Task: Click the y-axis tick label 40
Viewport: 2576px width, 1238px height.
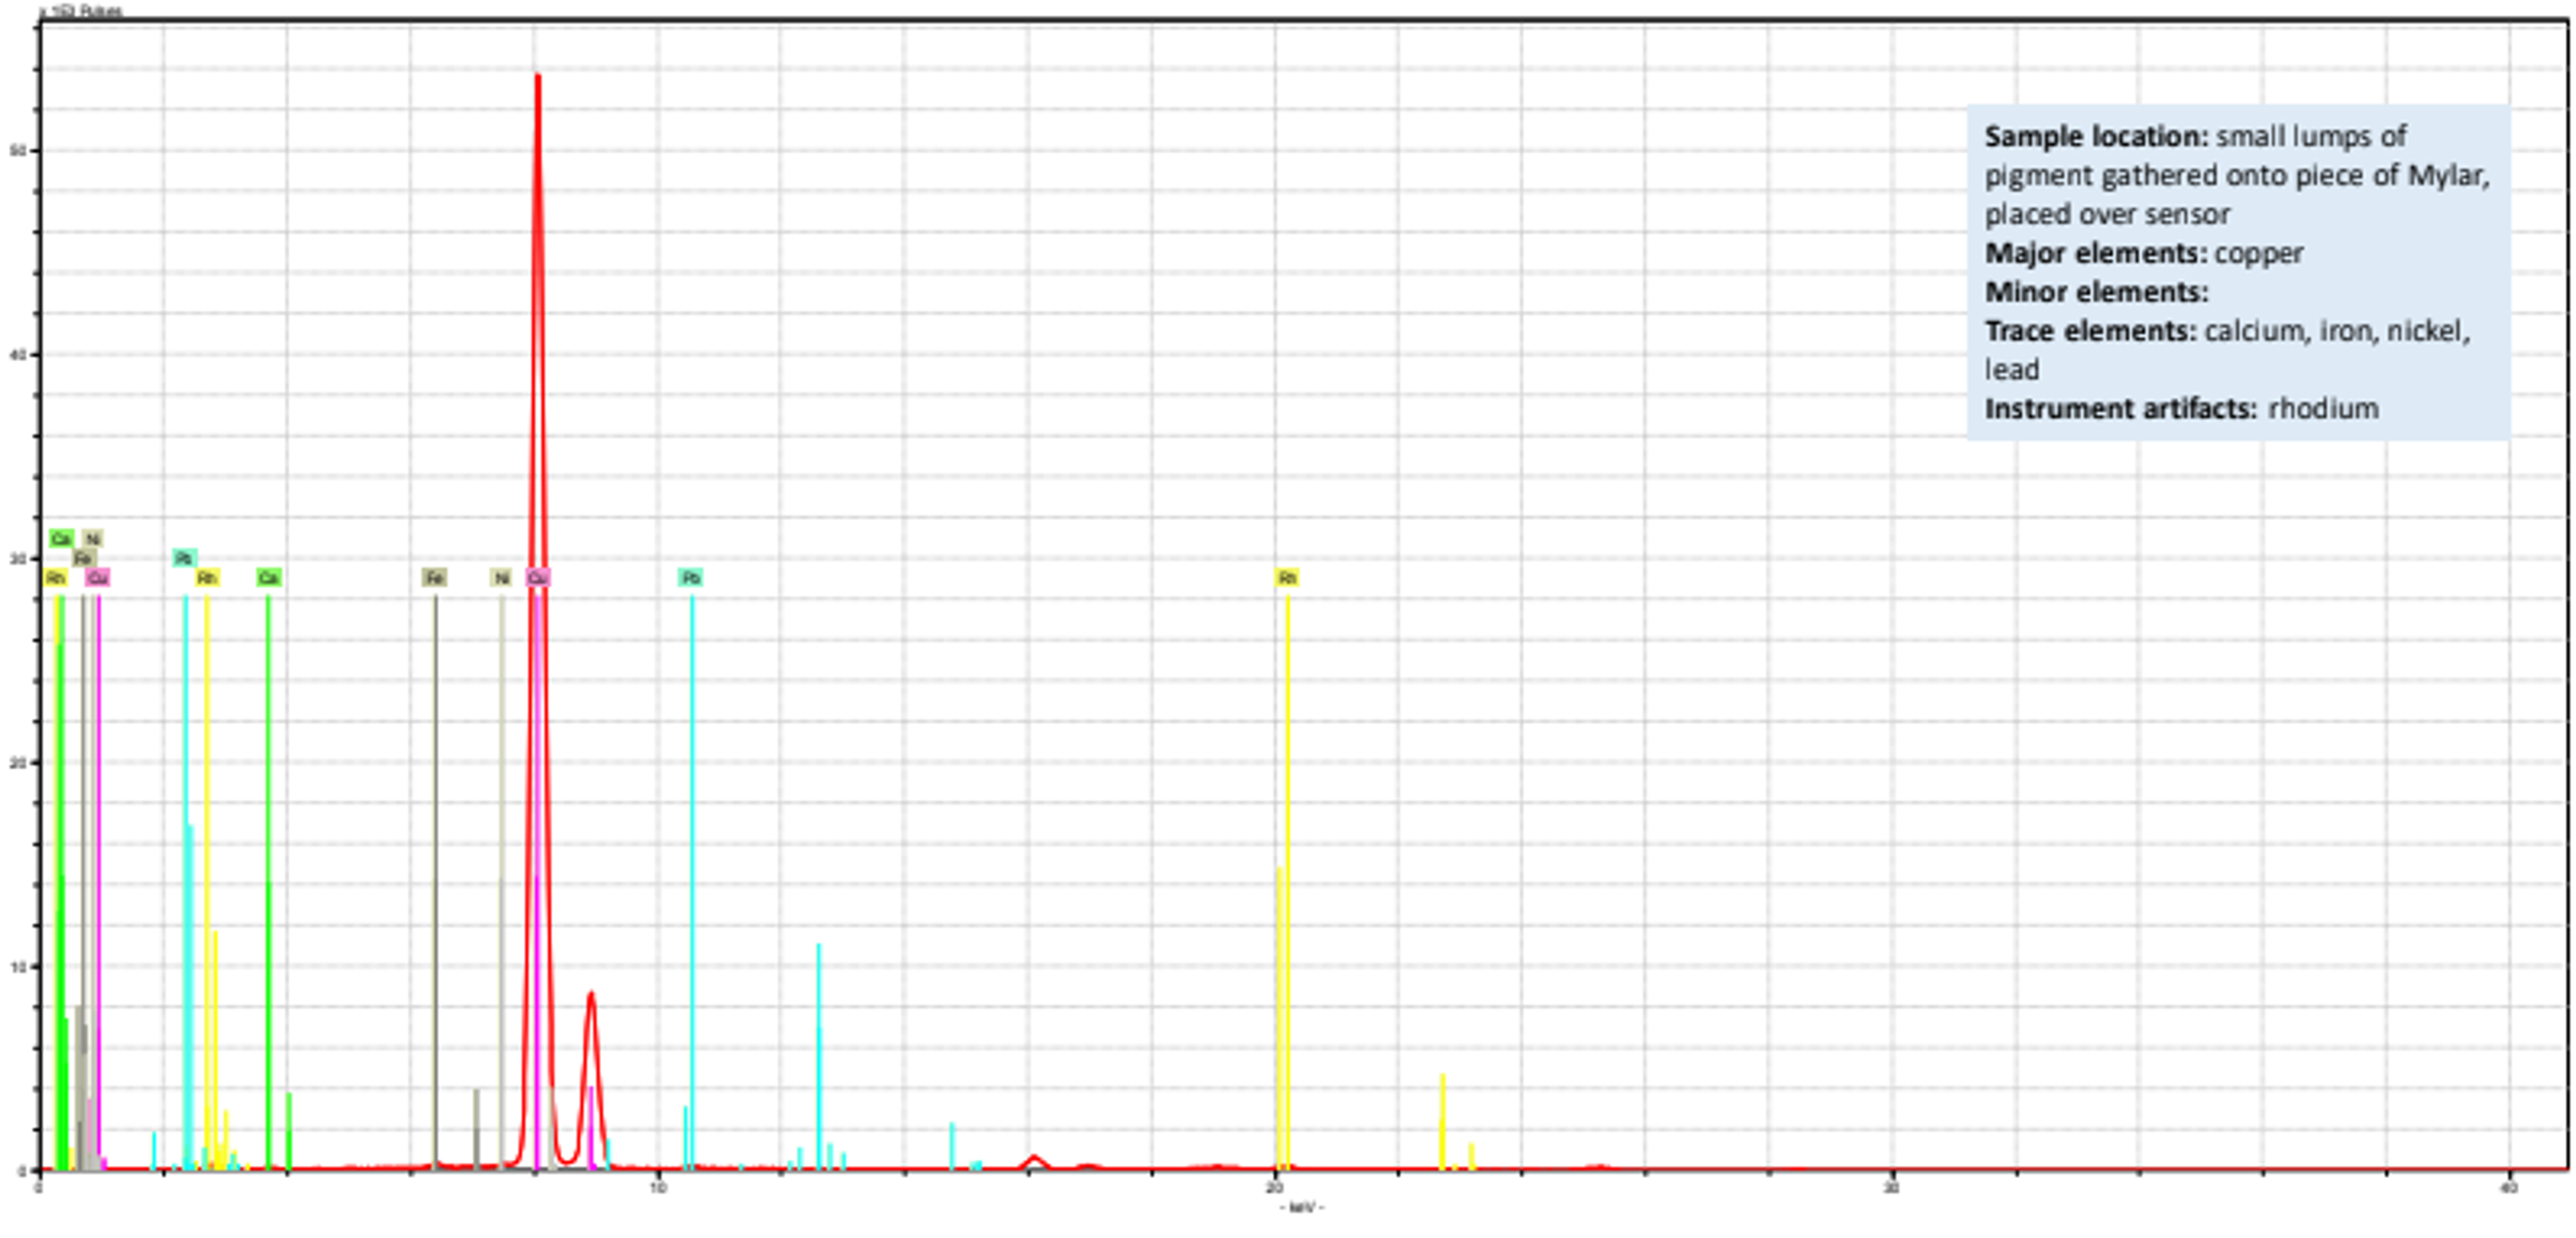Action: click(x=17, y=354)
